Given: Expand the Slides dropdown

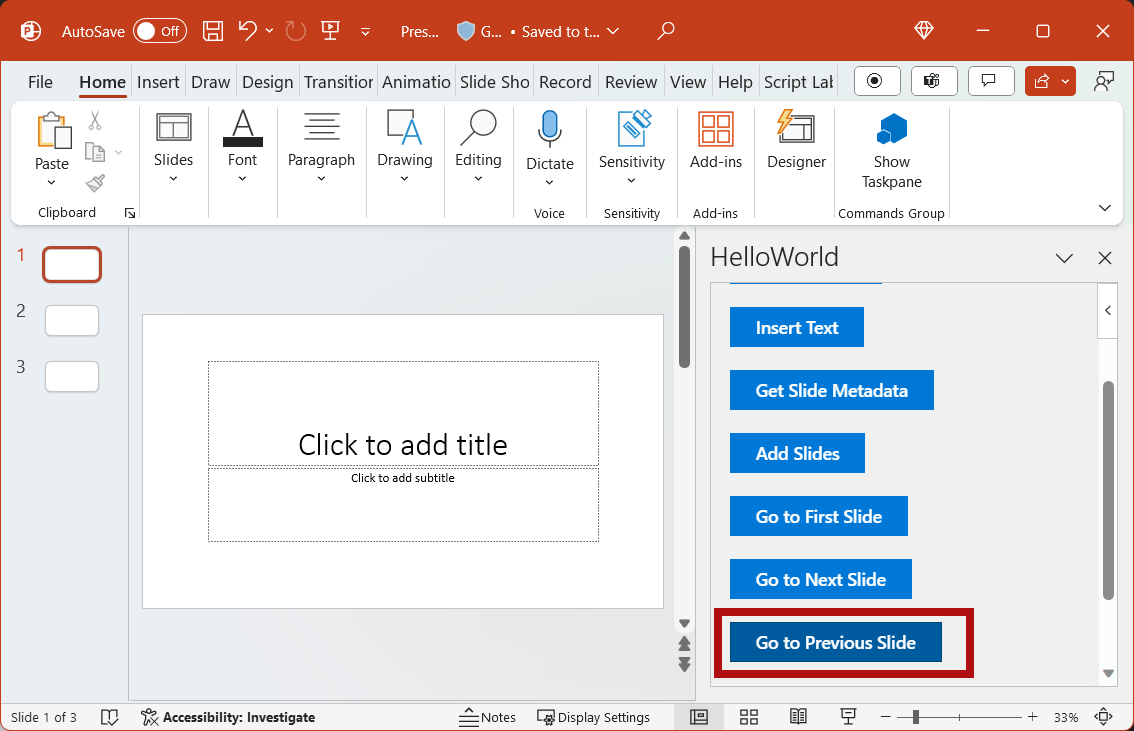Looking at the screenshot, I should click(x=173, y=180).
